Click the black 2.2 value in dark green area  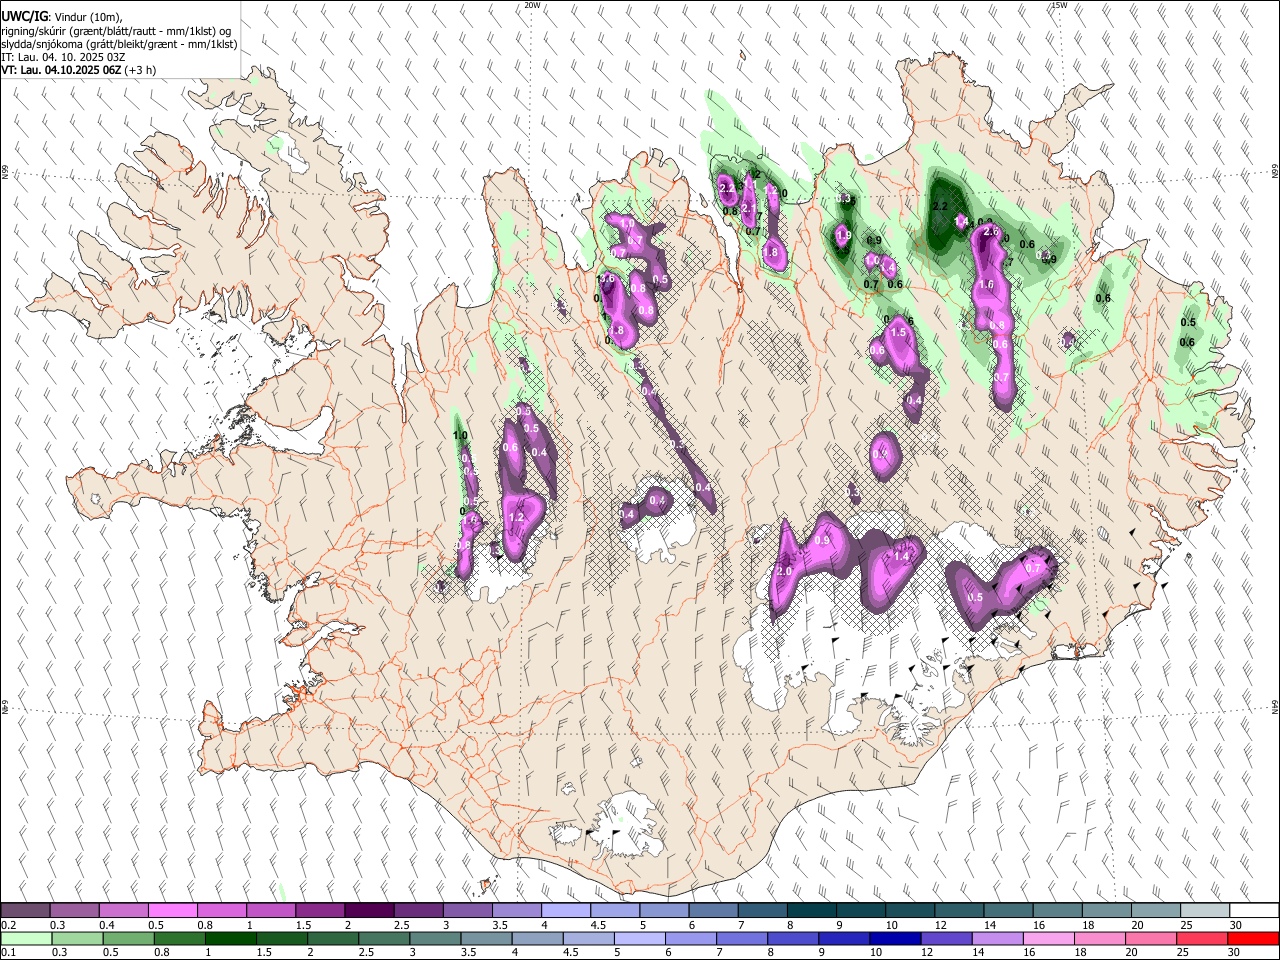click(x=939, y=206)
